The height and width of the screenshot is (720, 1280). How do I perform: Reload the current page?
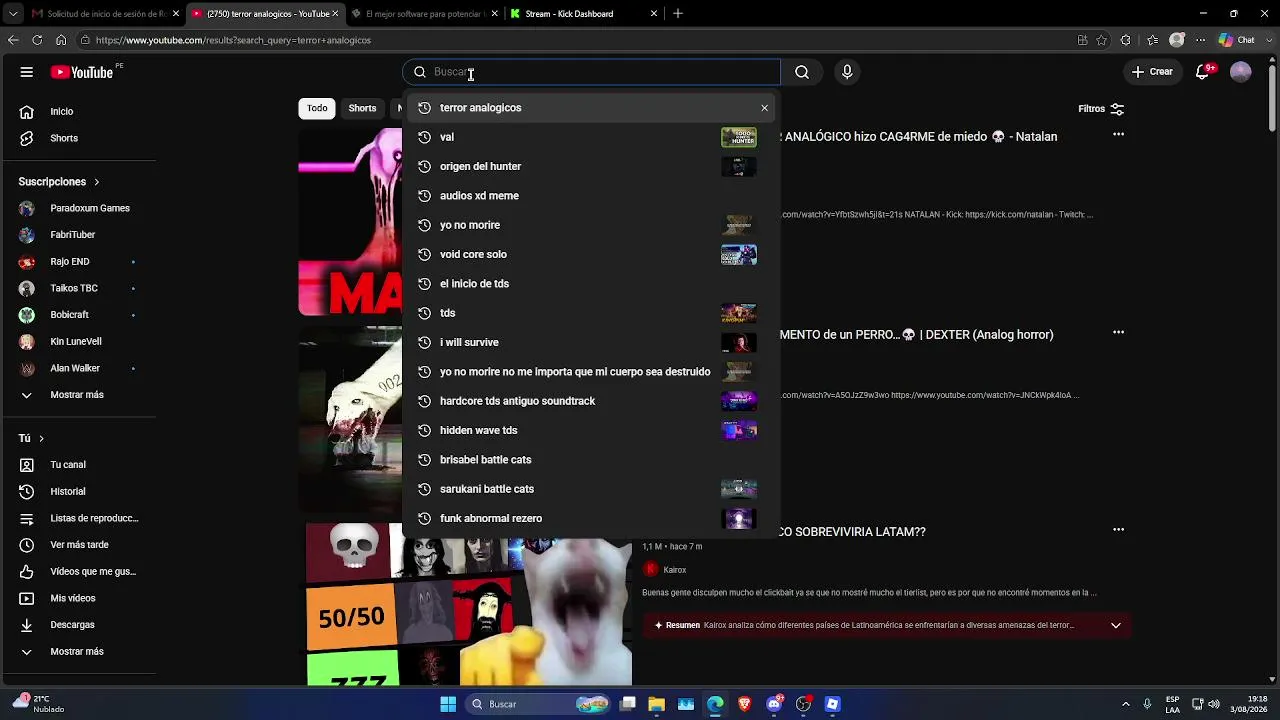37,40
